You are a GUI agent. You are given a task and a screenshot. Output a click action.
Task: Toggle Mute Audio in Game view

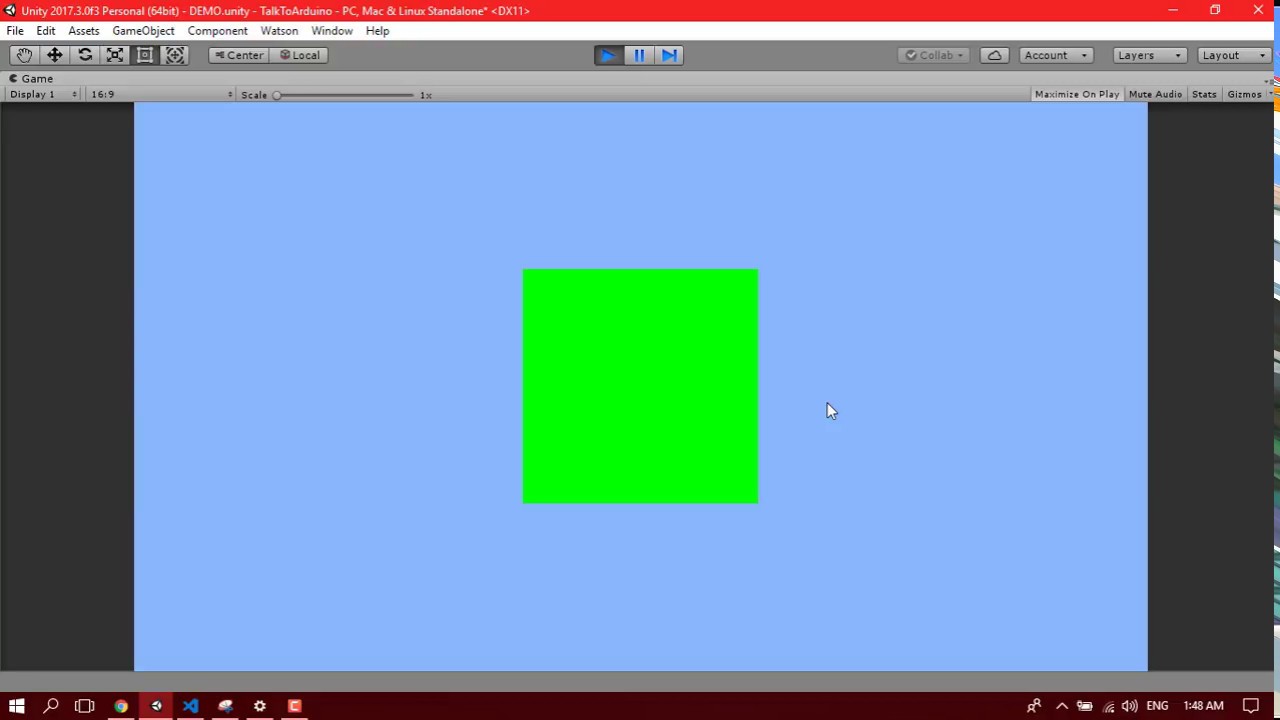tap(1155, 94)
